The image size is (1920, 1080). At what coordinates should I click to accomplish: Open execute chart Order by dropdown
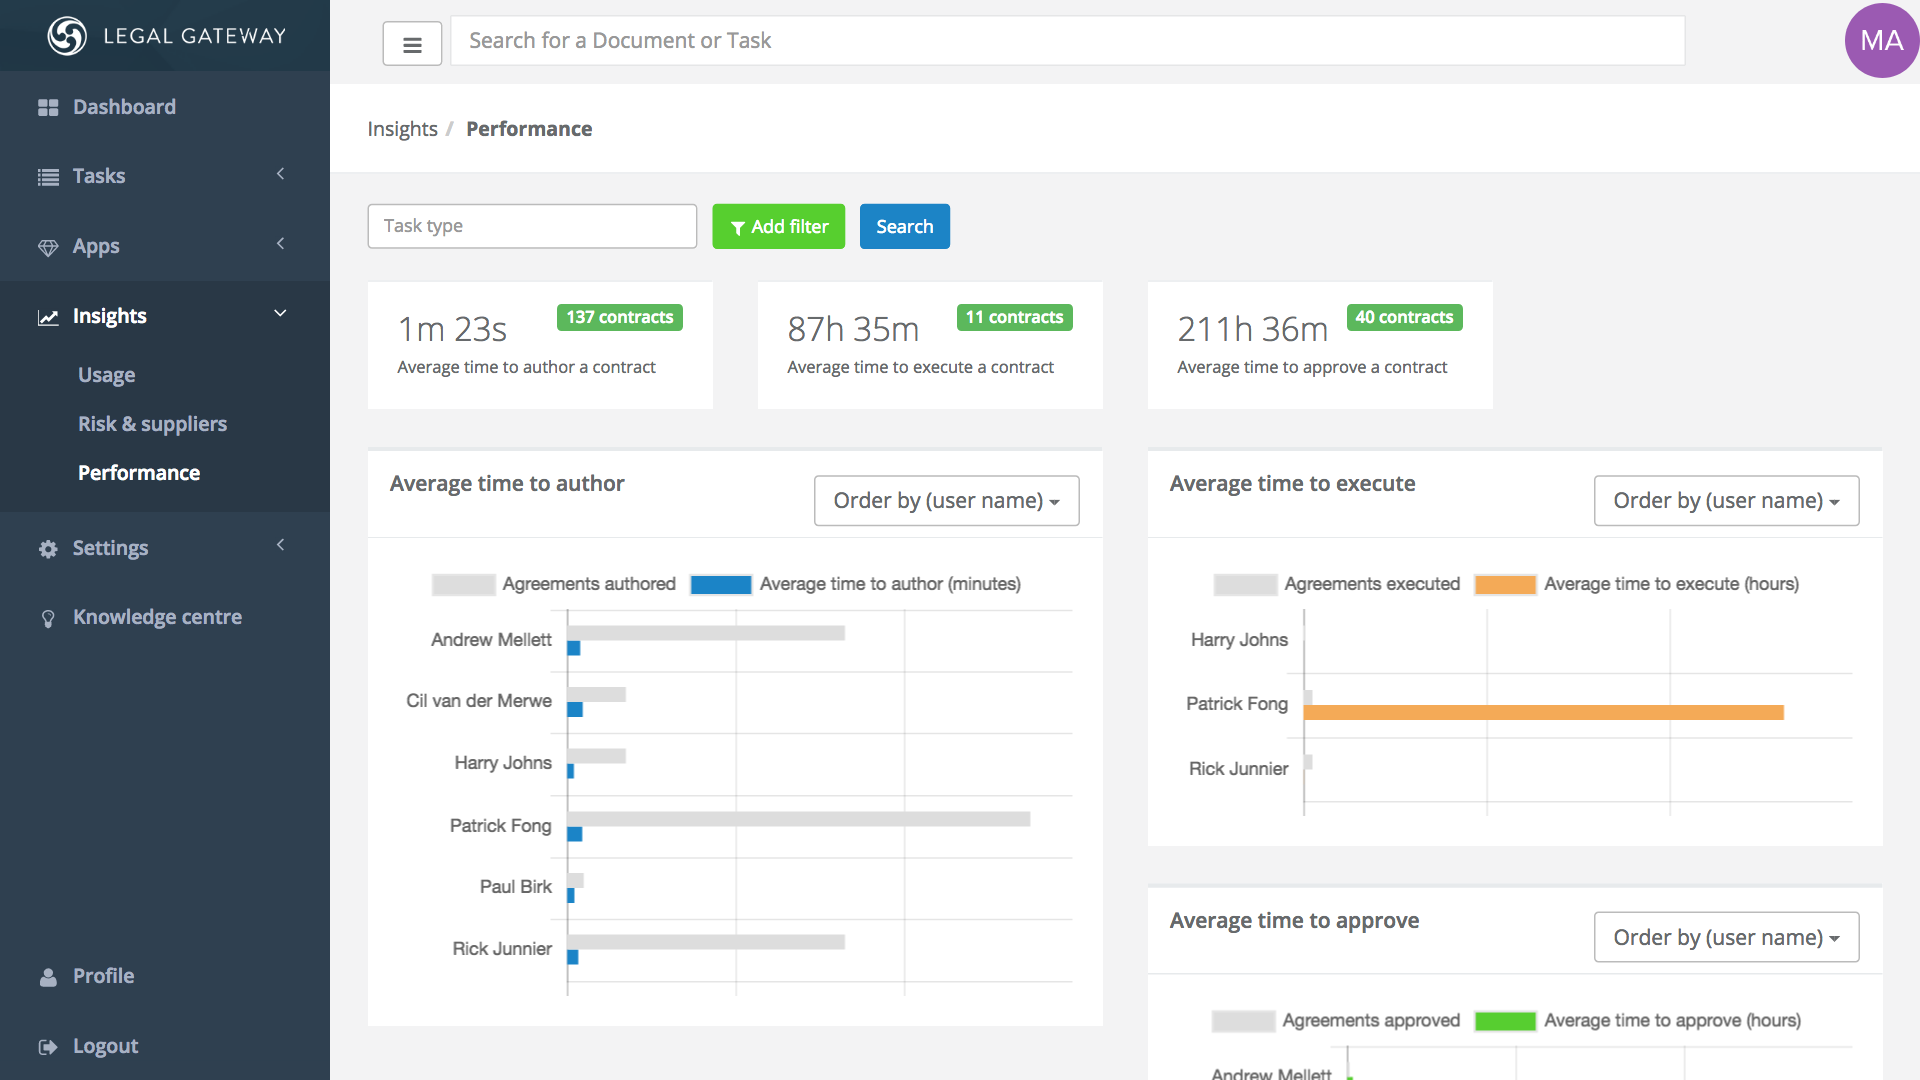pos(1726,500)
